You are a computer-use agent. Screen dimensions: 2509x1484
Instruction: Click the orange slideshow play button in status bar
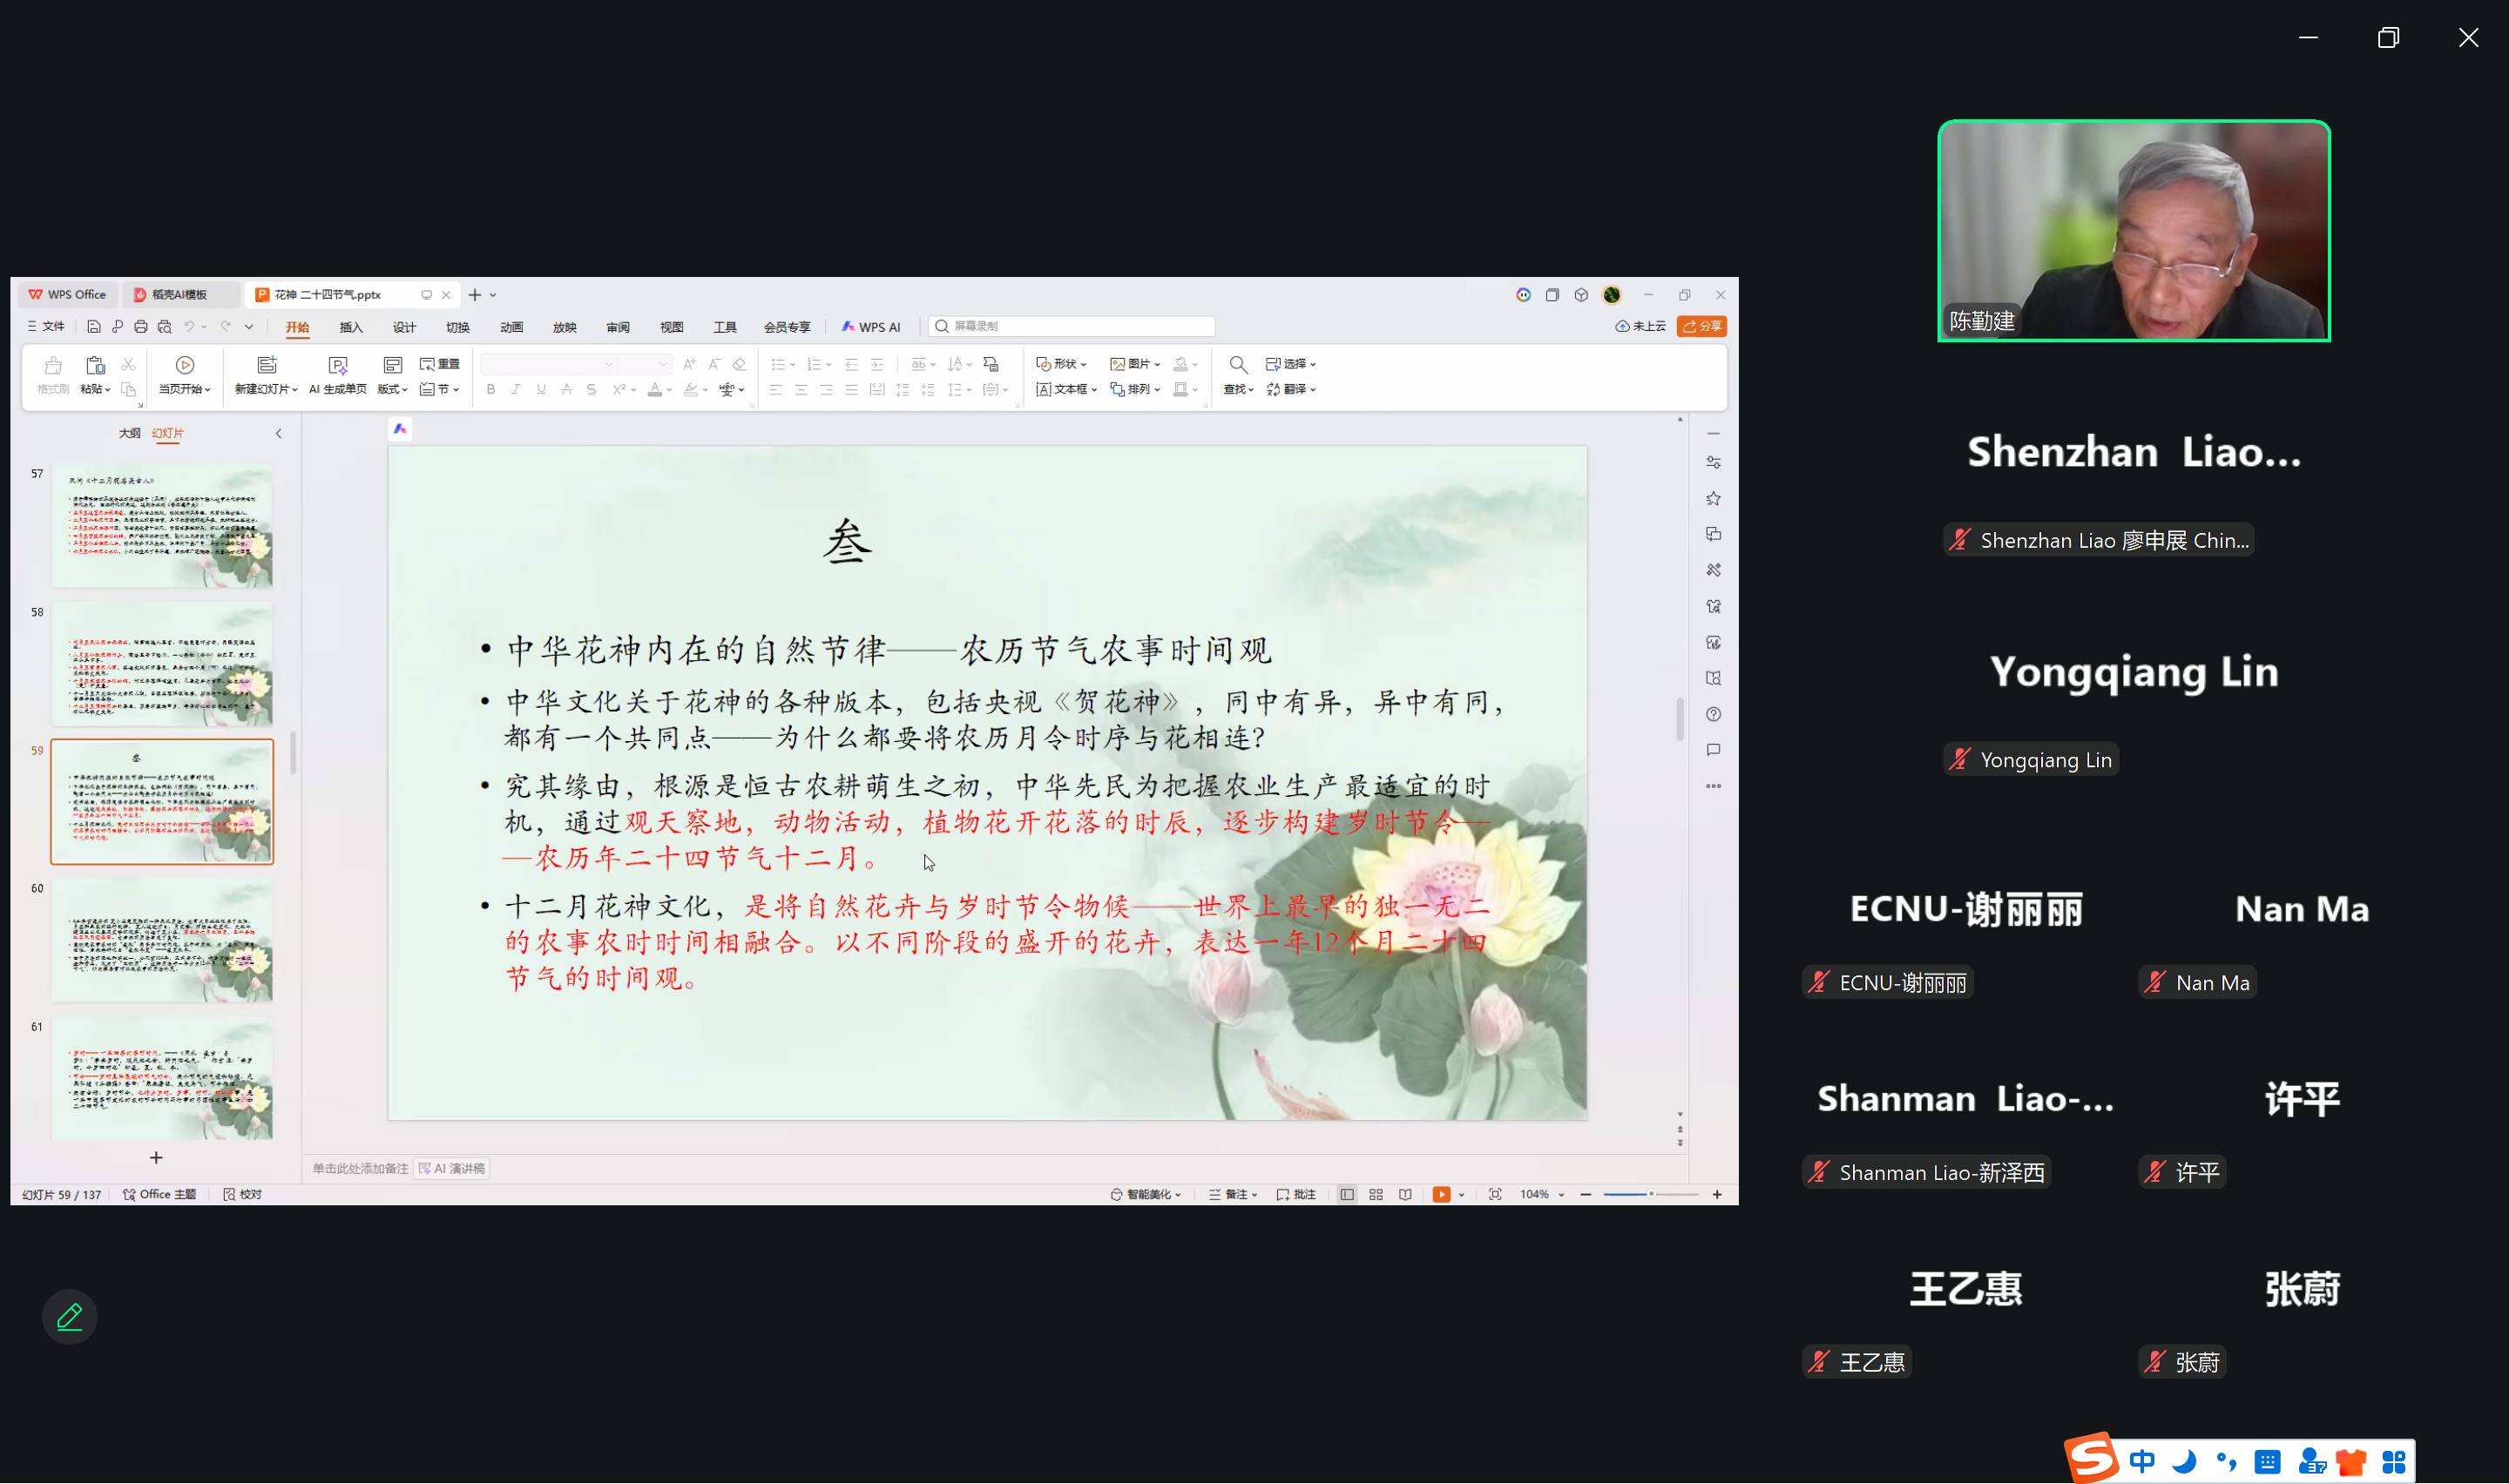(1441, 1194)
